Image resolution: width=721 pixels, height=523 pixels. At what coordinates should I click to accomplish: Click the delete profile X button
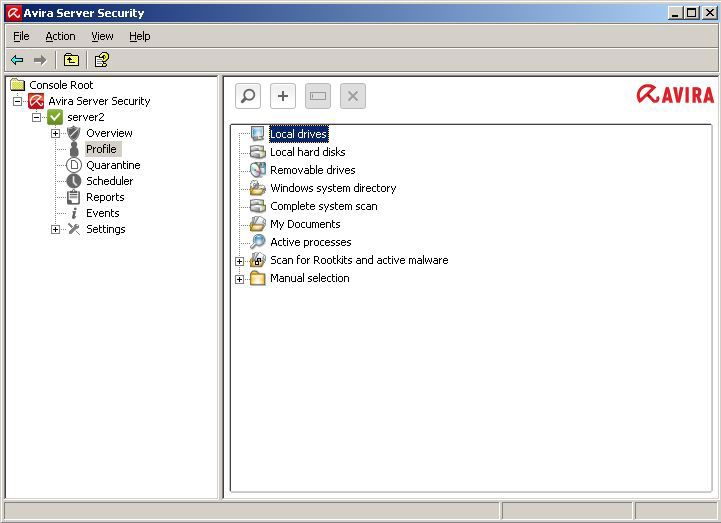[353, 96]
